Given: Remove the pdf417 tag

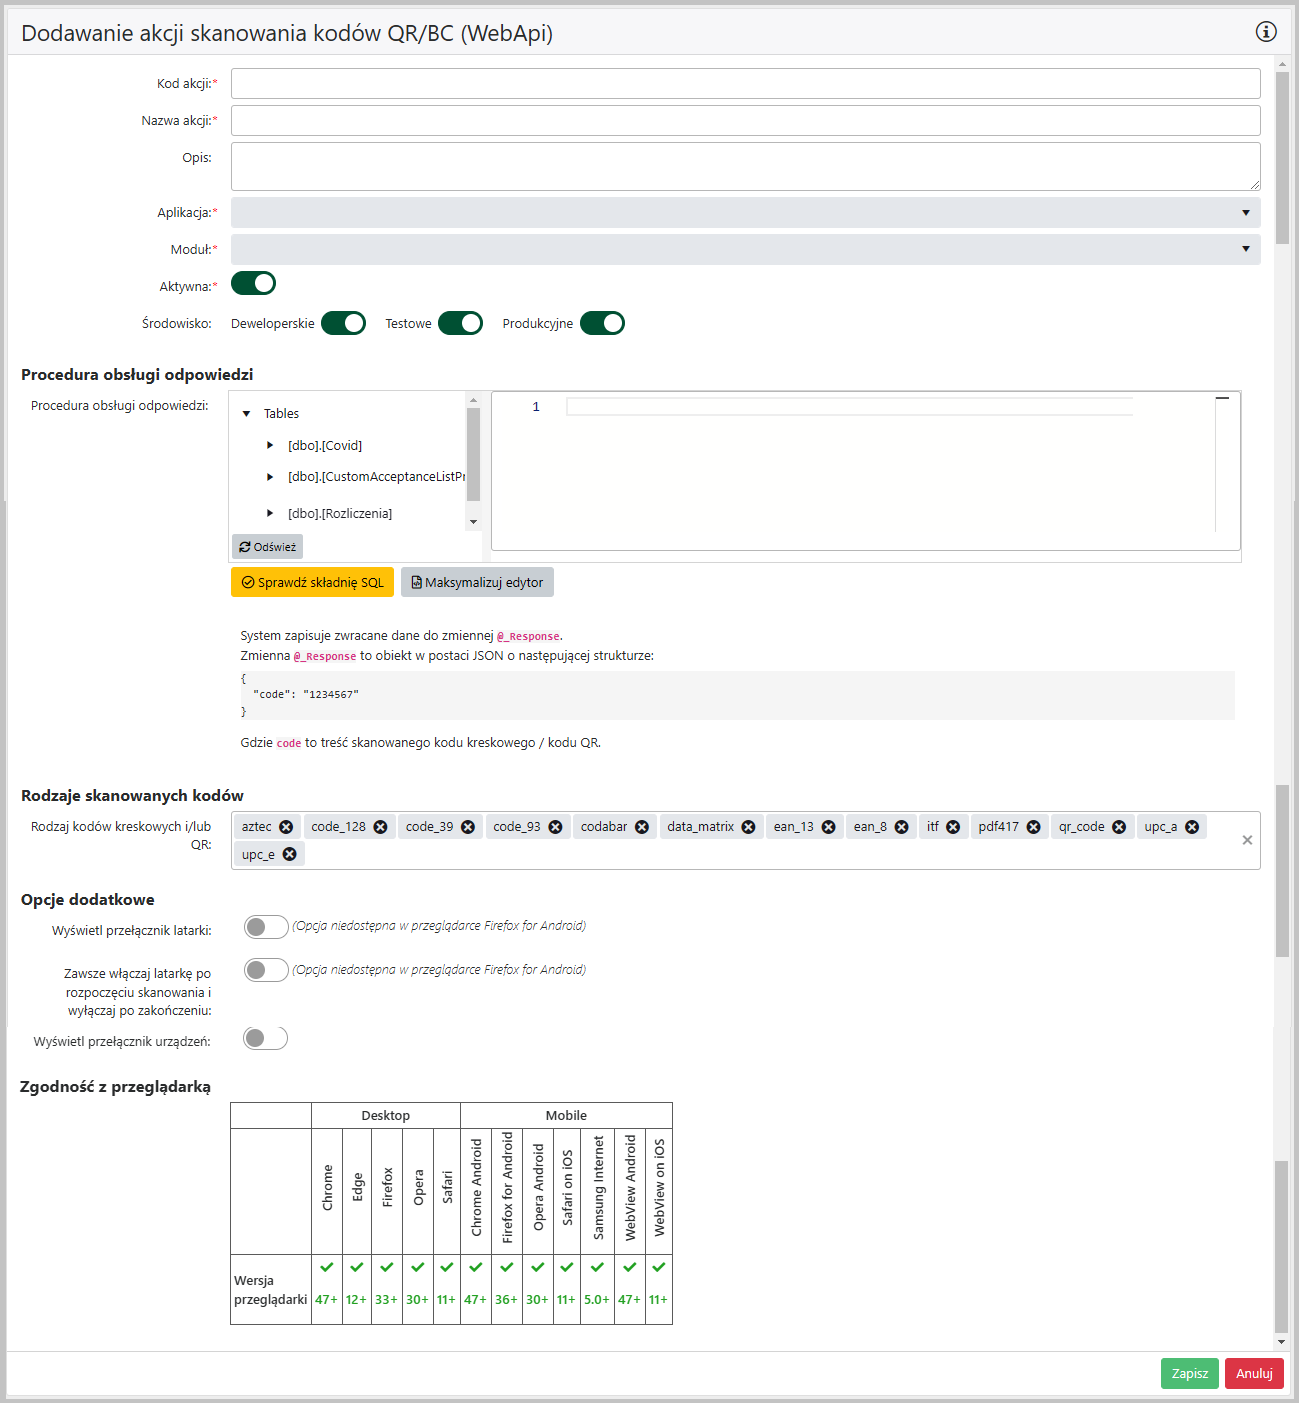Looking at the screenshot, I should tap(1033, 827).
